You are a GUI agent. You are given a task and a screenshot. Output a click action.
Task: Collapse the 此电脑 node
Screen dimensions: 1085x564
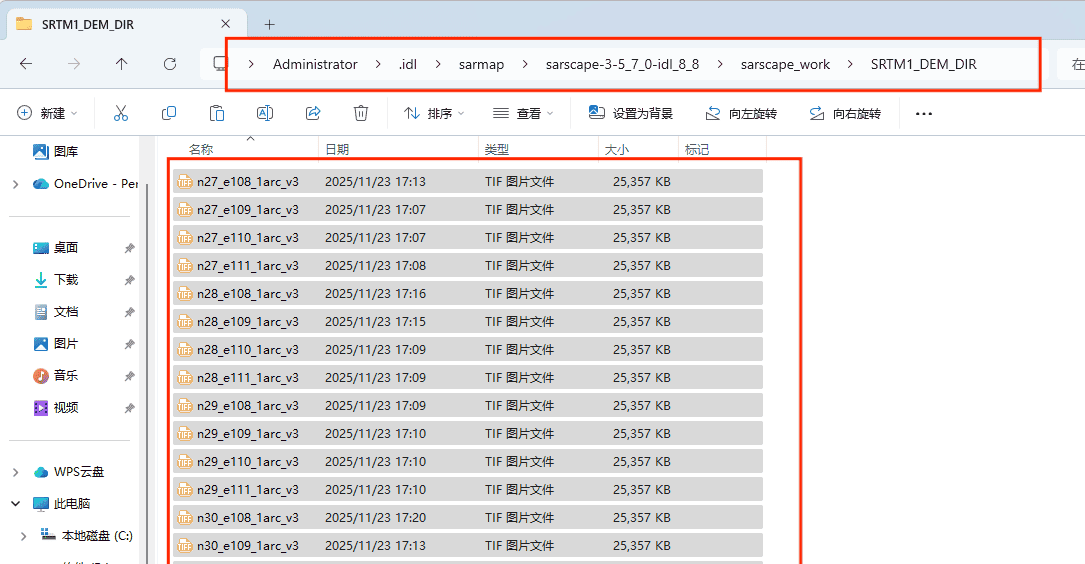[x=15, y=504]
